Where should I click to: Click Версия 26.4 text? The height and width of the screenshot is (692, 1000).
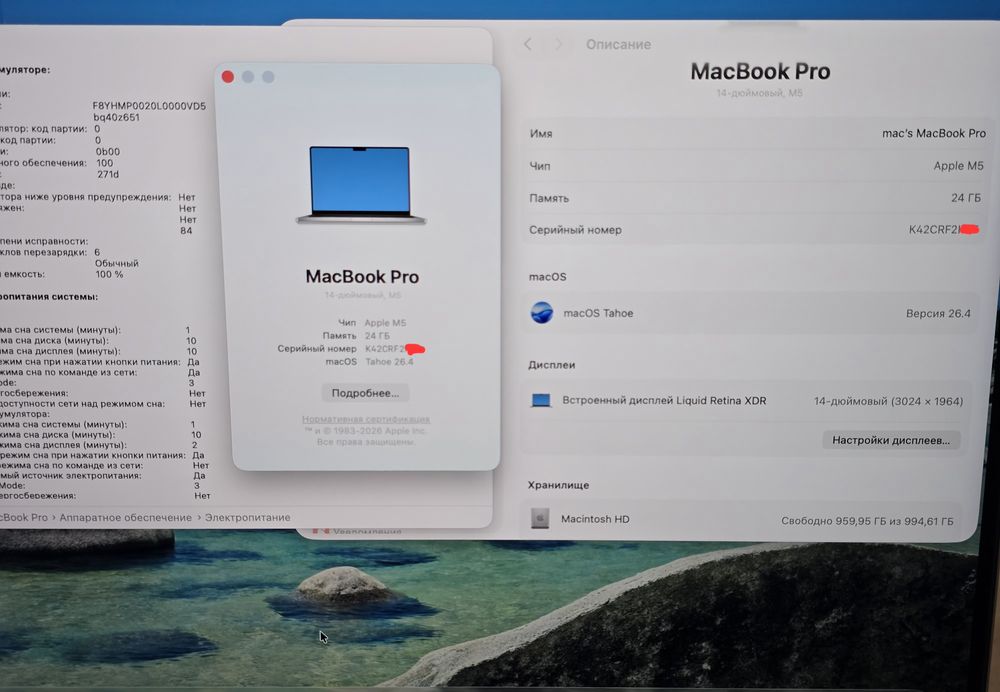(x=938, y=313)
